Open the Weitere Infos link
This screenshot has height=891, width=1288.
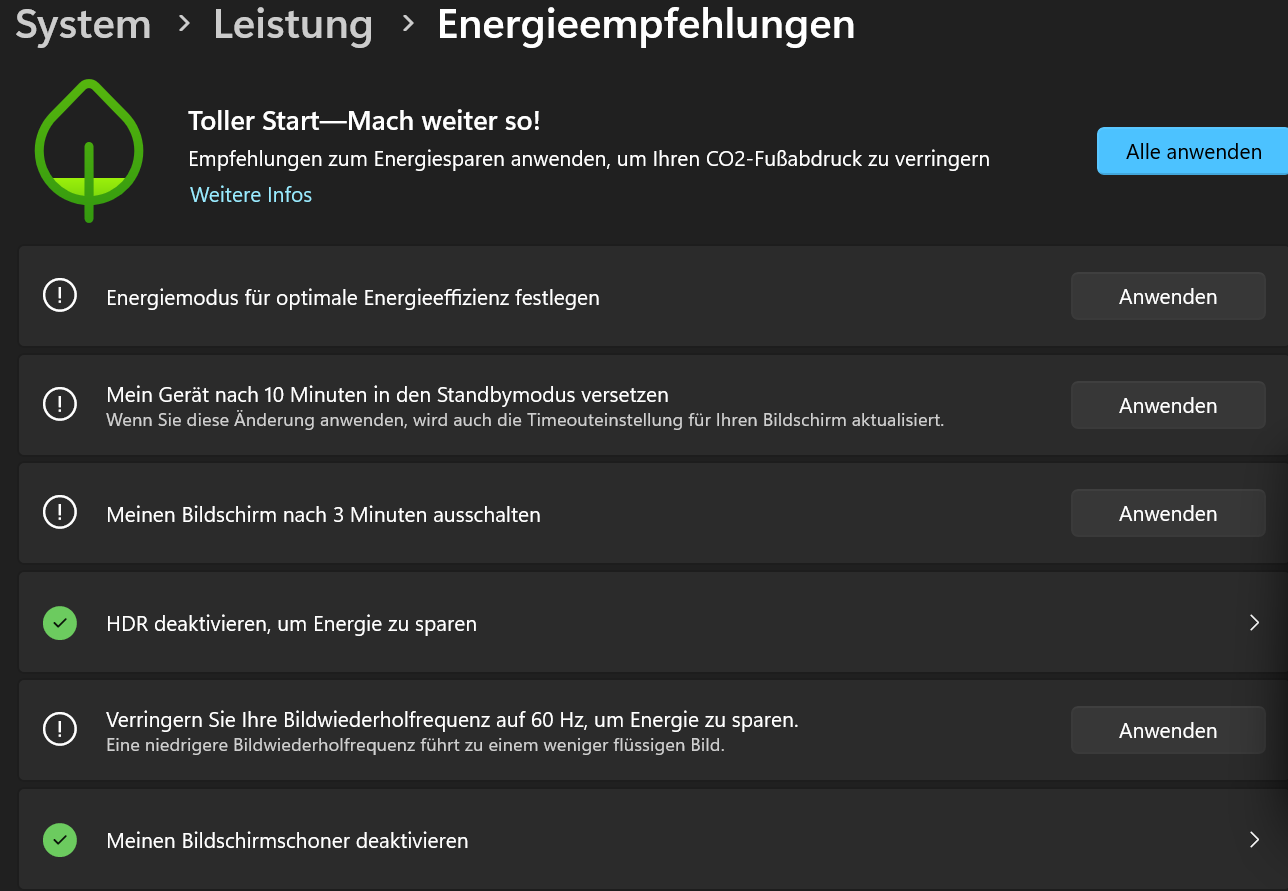(251, 195)
